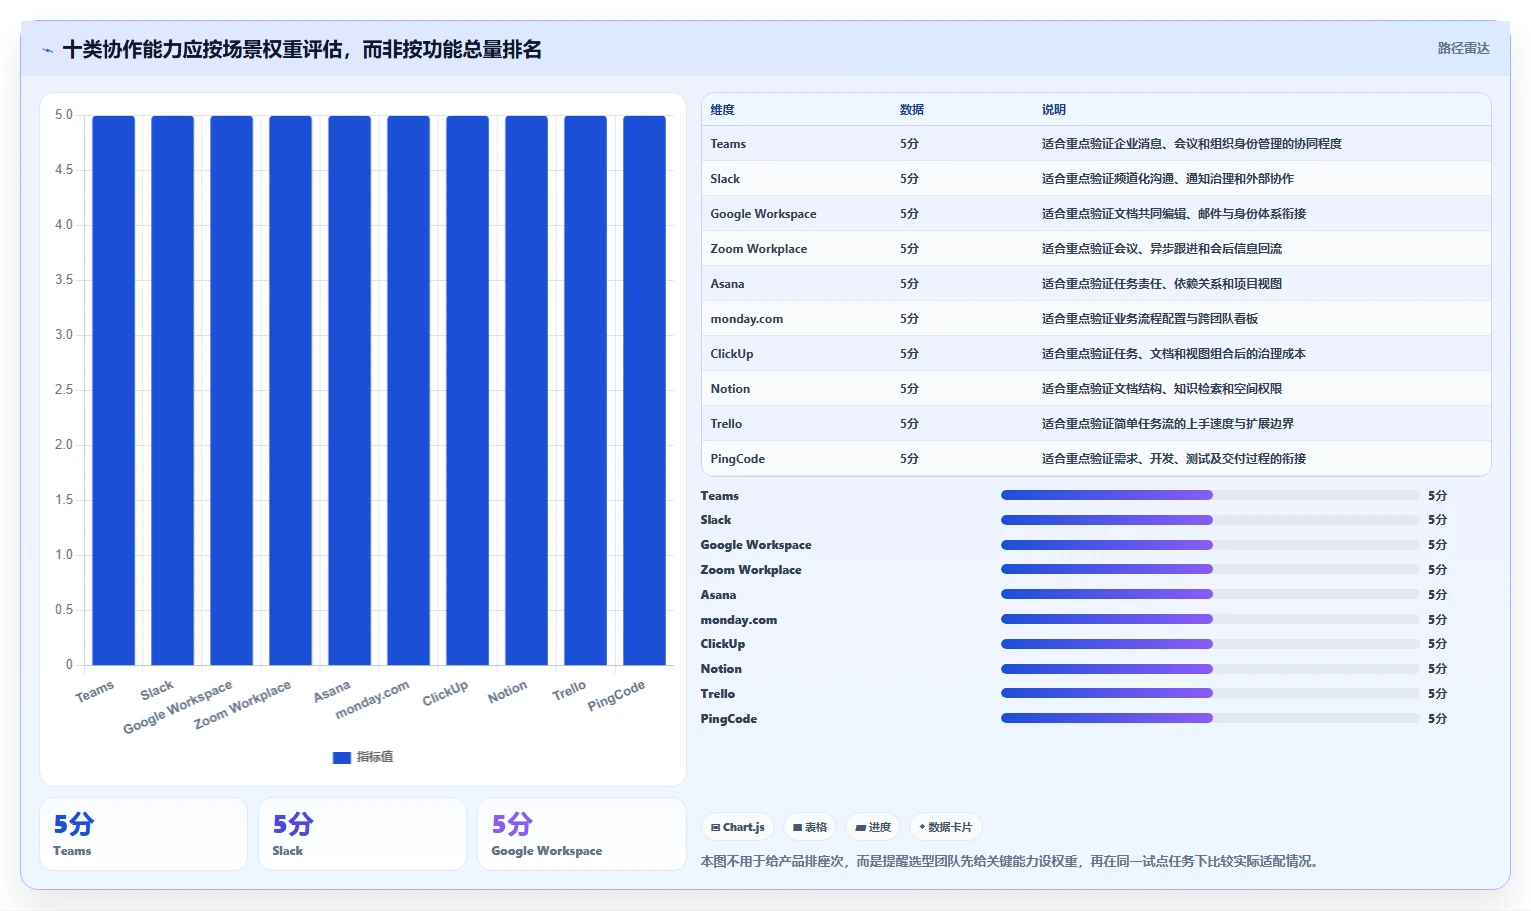Select Notion in the table
The height and width of the screenshot is (911, 1531).
(x=730, y=389)
